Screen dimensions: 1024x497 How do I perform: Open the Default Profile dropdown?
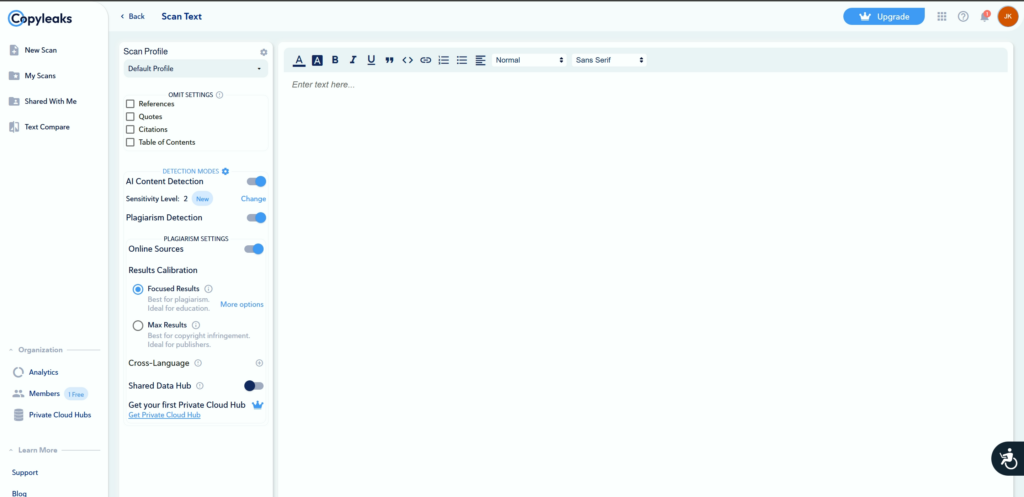(x=195, y=69)
